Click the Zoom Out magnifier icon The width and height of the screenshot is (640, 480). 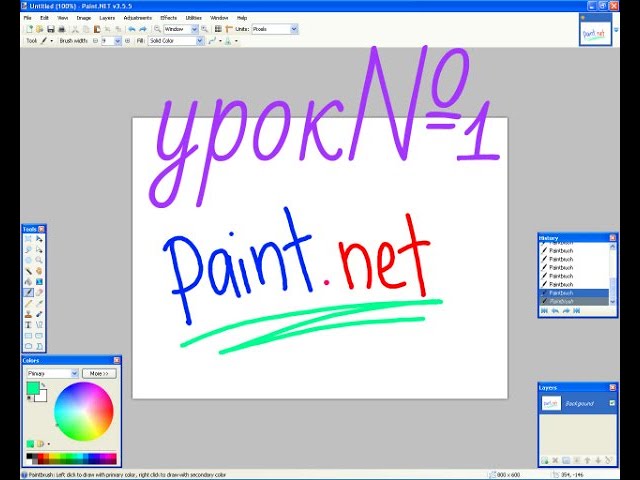157,29
